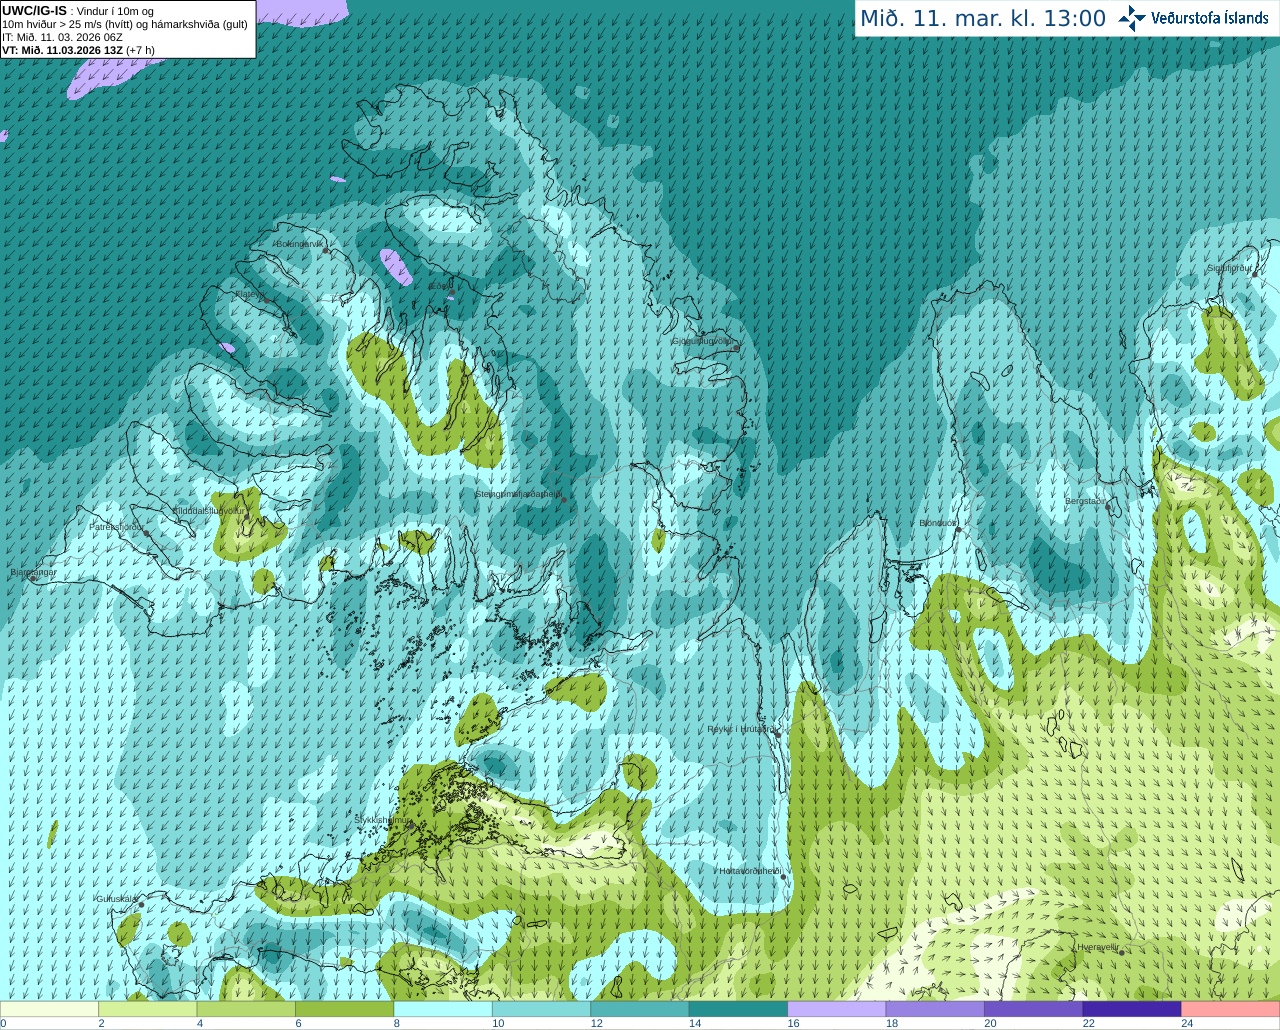Image resolution: width=1280 pixels, height=1030 pixels.
Task: Click the legend scale number 16
Action: [x=793, y=1023]
